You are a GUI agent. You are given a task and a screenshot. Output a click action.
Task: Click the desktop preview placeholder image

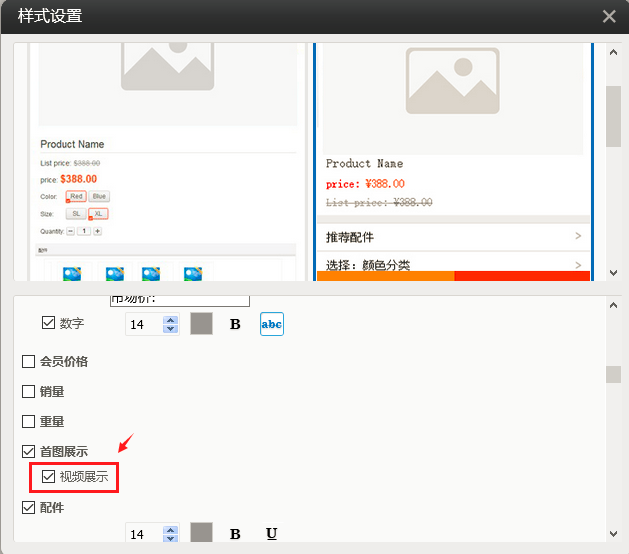tap(167, 72)
